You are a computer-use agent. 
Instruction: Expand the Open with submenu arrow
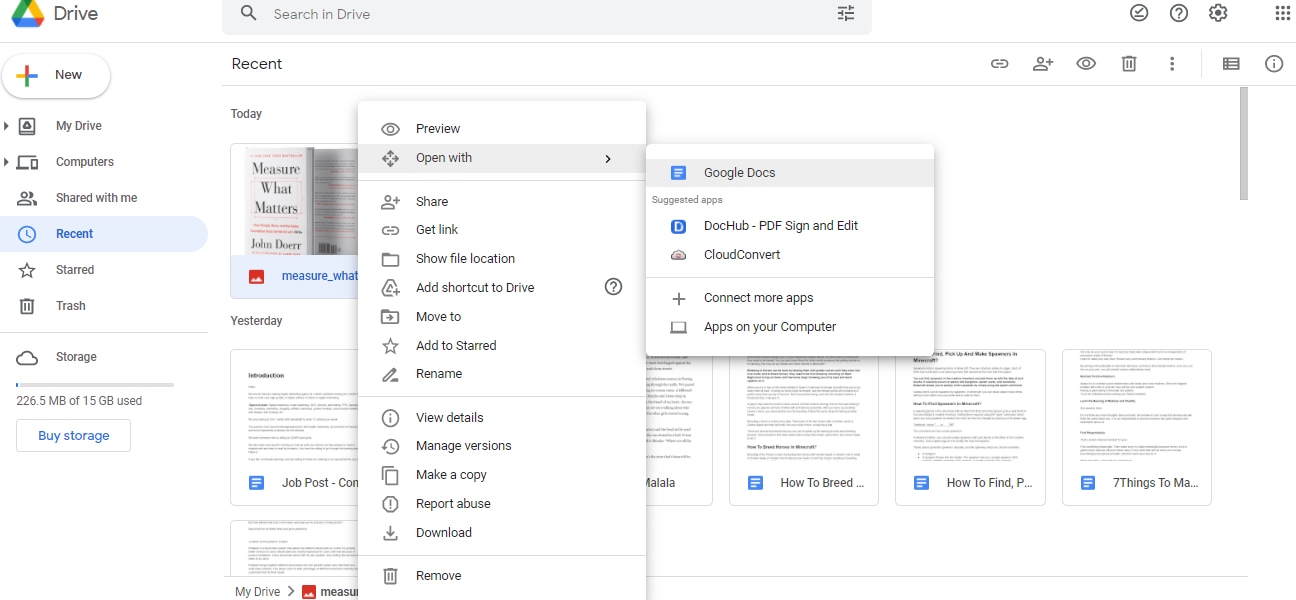(607, 158)
